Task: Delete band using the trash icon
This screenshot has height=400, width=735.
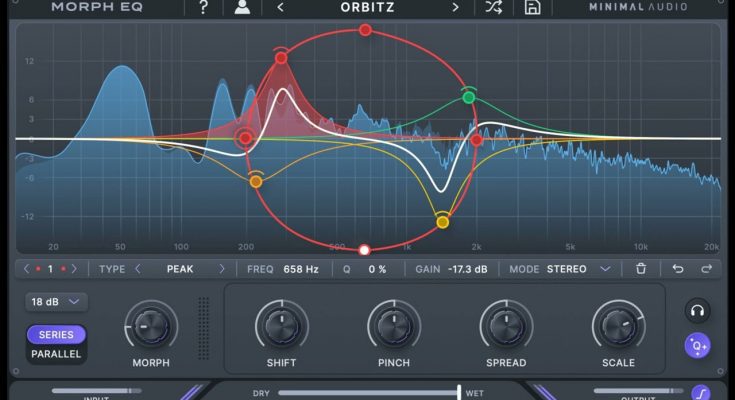Action: (x=641, y=269)
